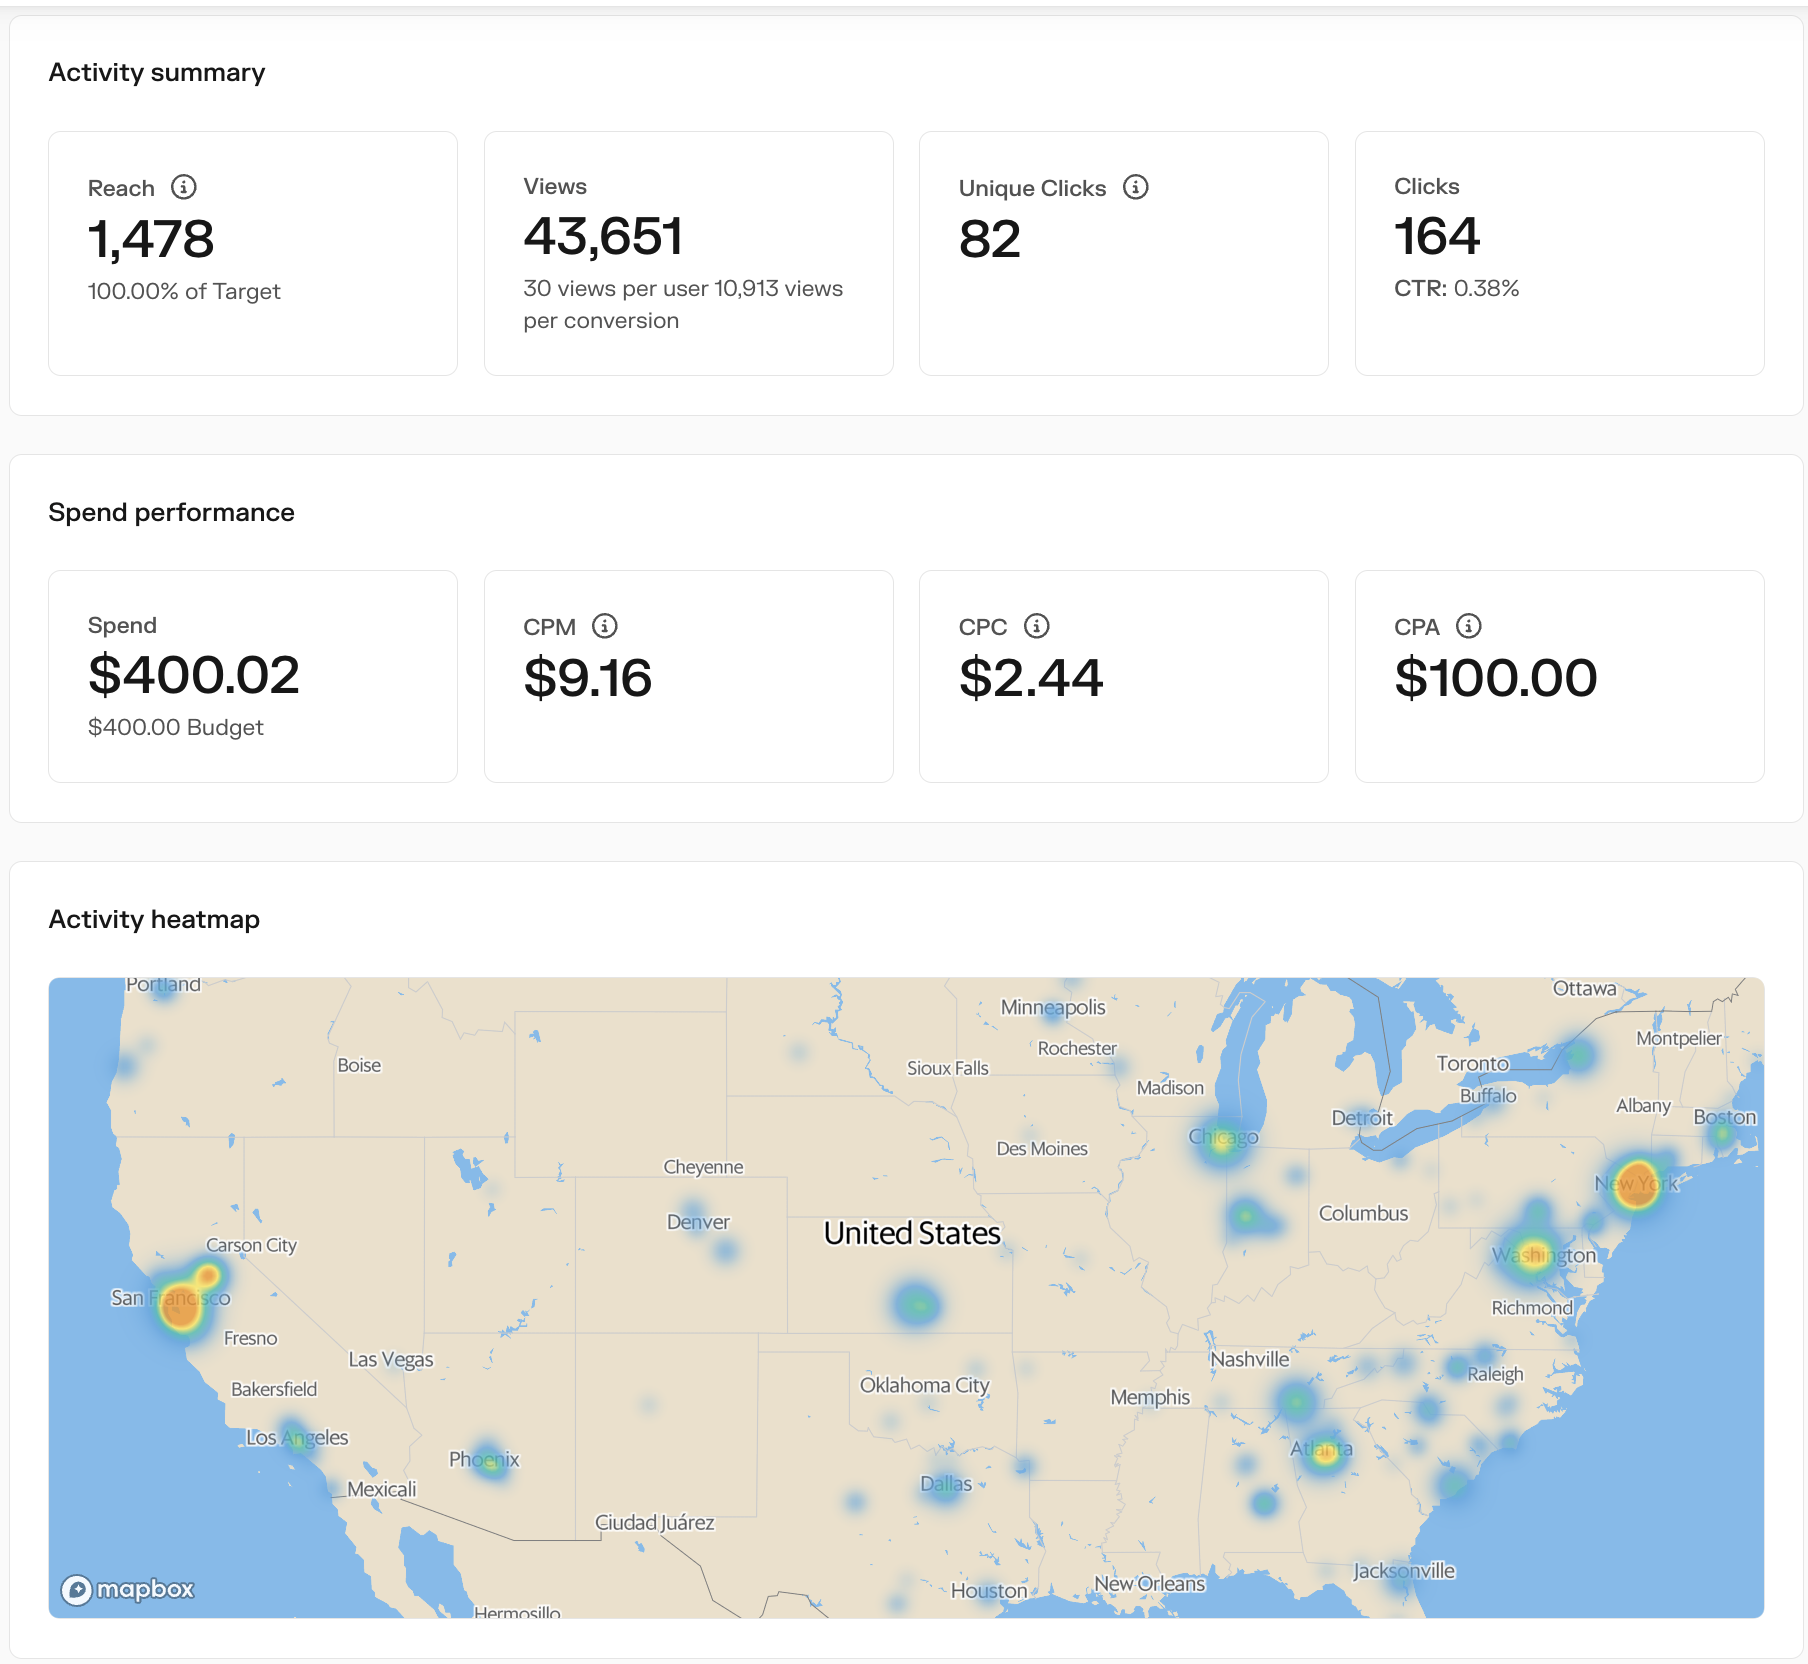
Task: Select the CPC value $2.44
Action: (x=1031, y=677)
